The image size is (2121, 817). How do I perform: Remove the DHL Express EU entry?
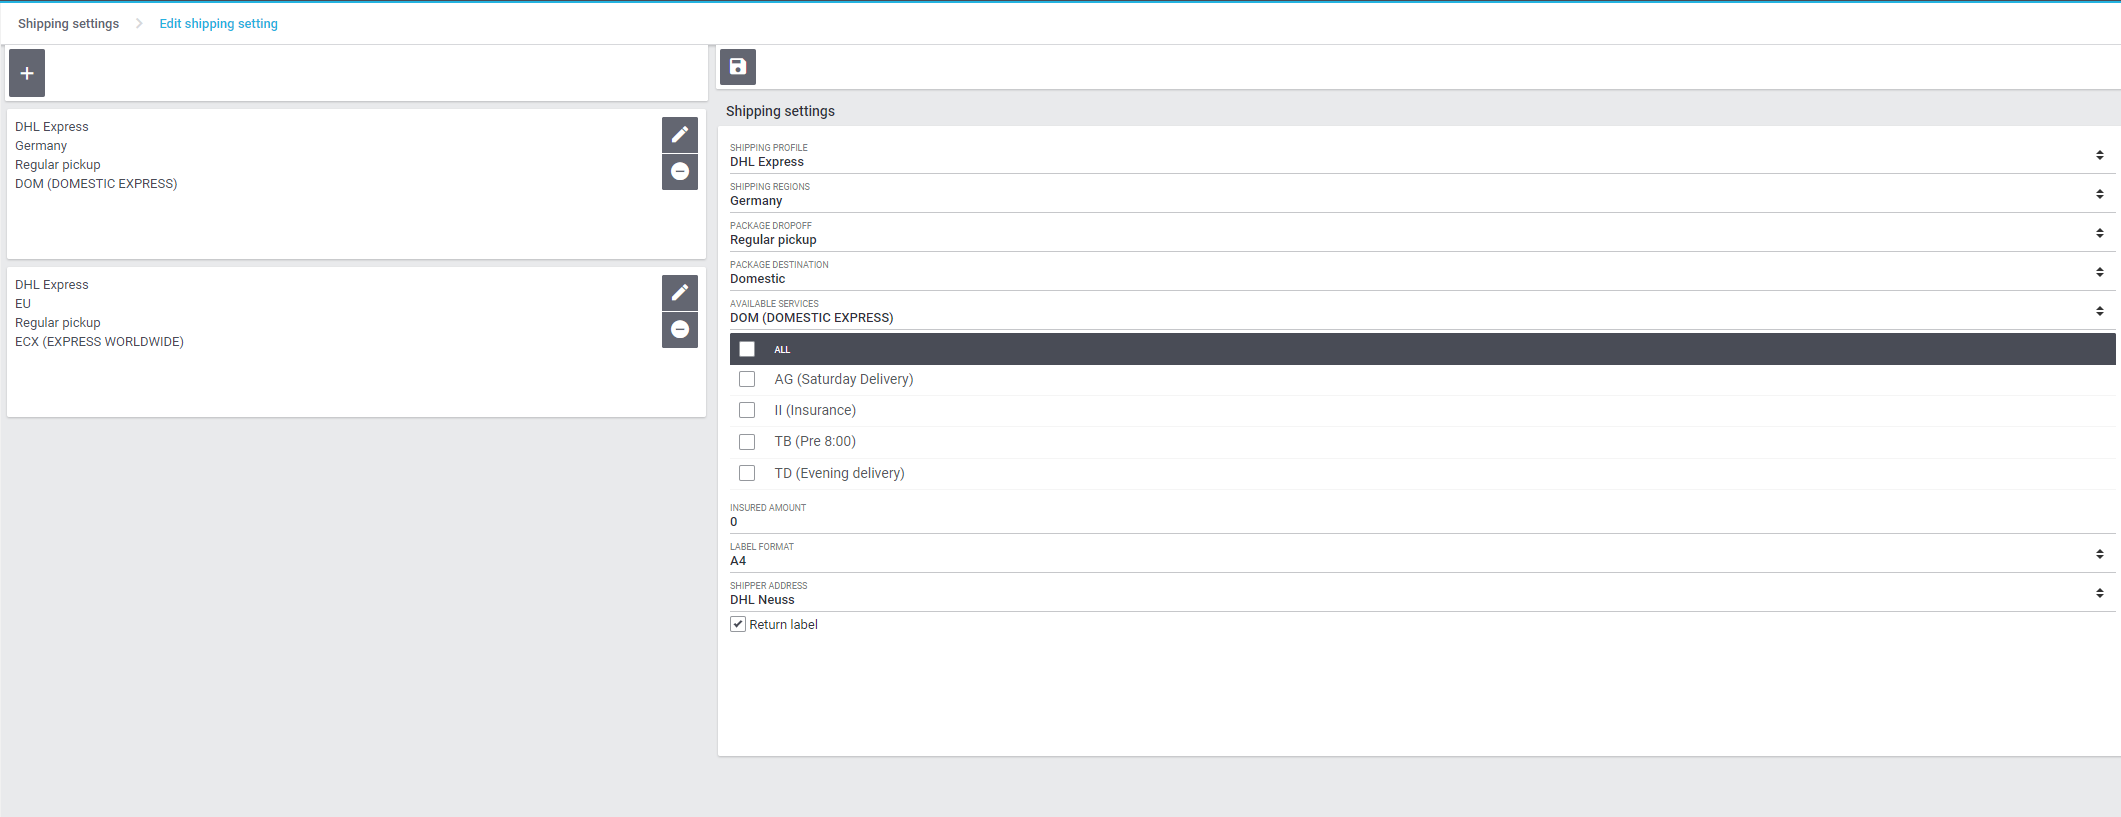pyautogui.click(x=680, y=330)
